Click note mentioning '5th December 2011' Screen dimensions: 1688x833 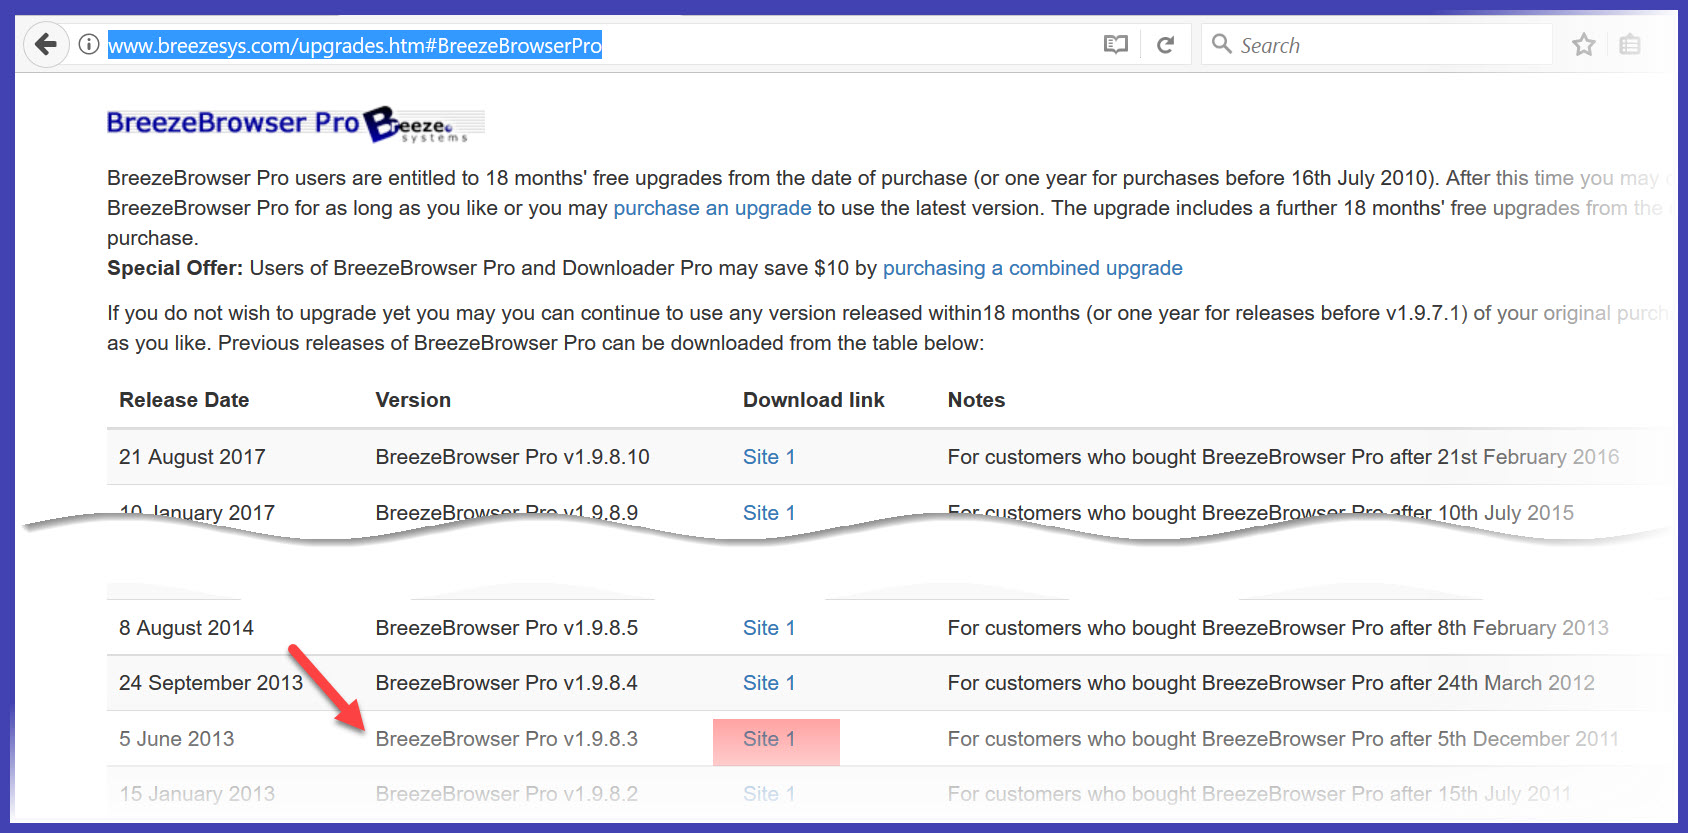1283,739
